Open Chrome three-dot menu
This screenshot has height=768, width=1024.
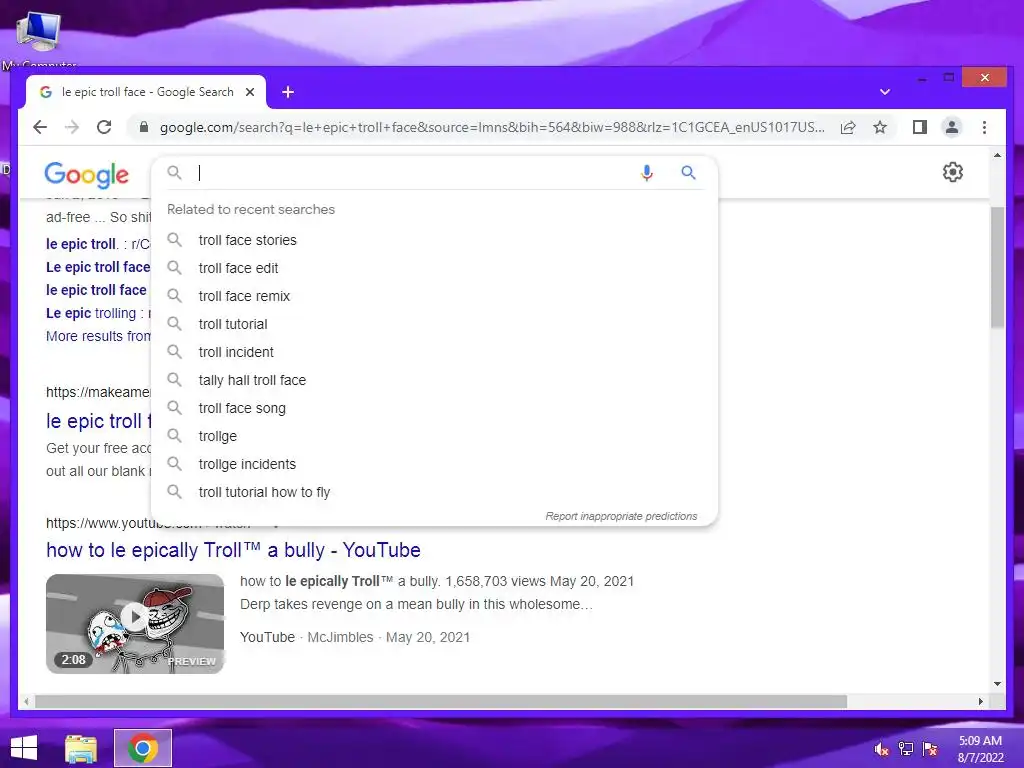point(984,127)
